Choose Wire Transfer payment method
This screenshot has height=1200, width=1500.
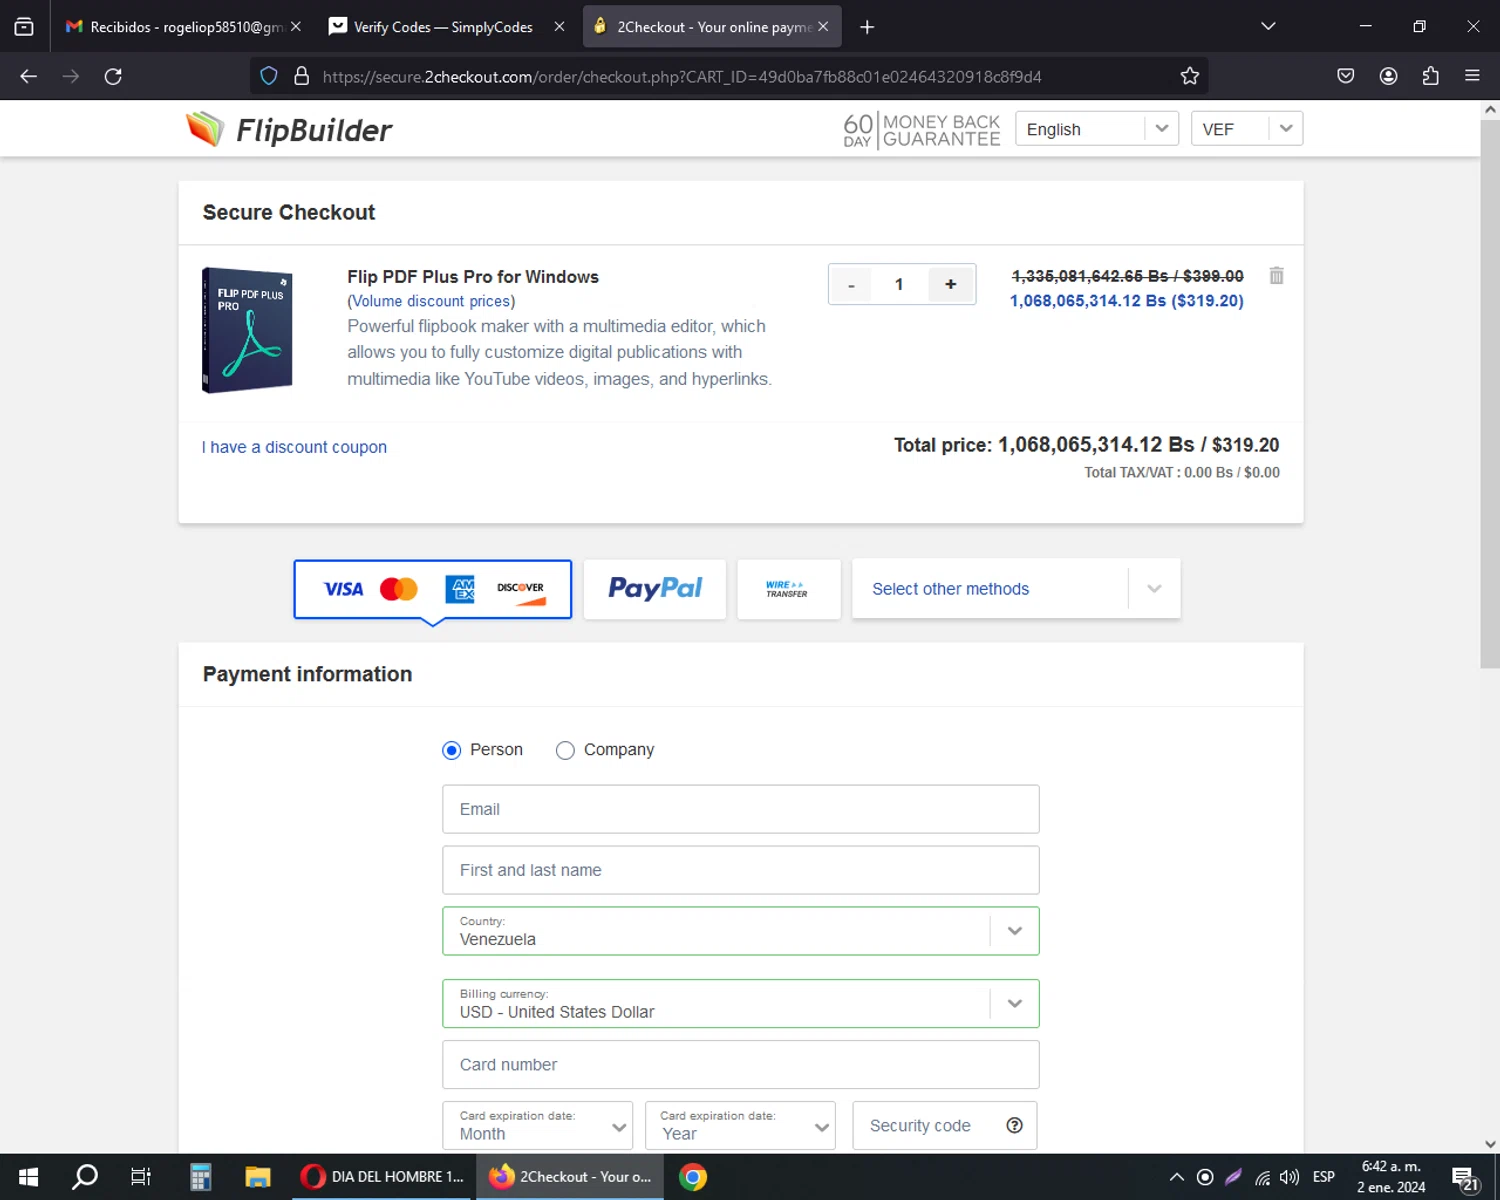click(788, 589)
